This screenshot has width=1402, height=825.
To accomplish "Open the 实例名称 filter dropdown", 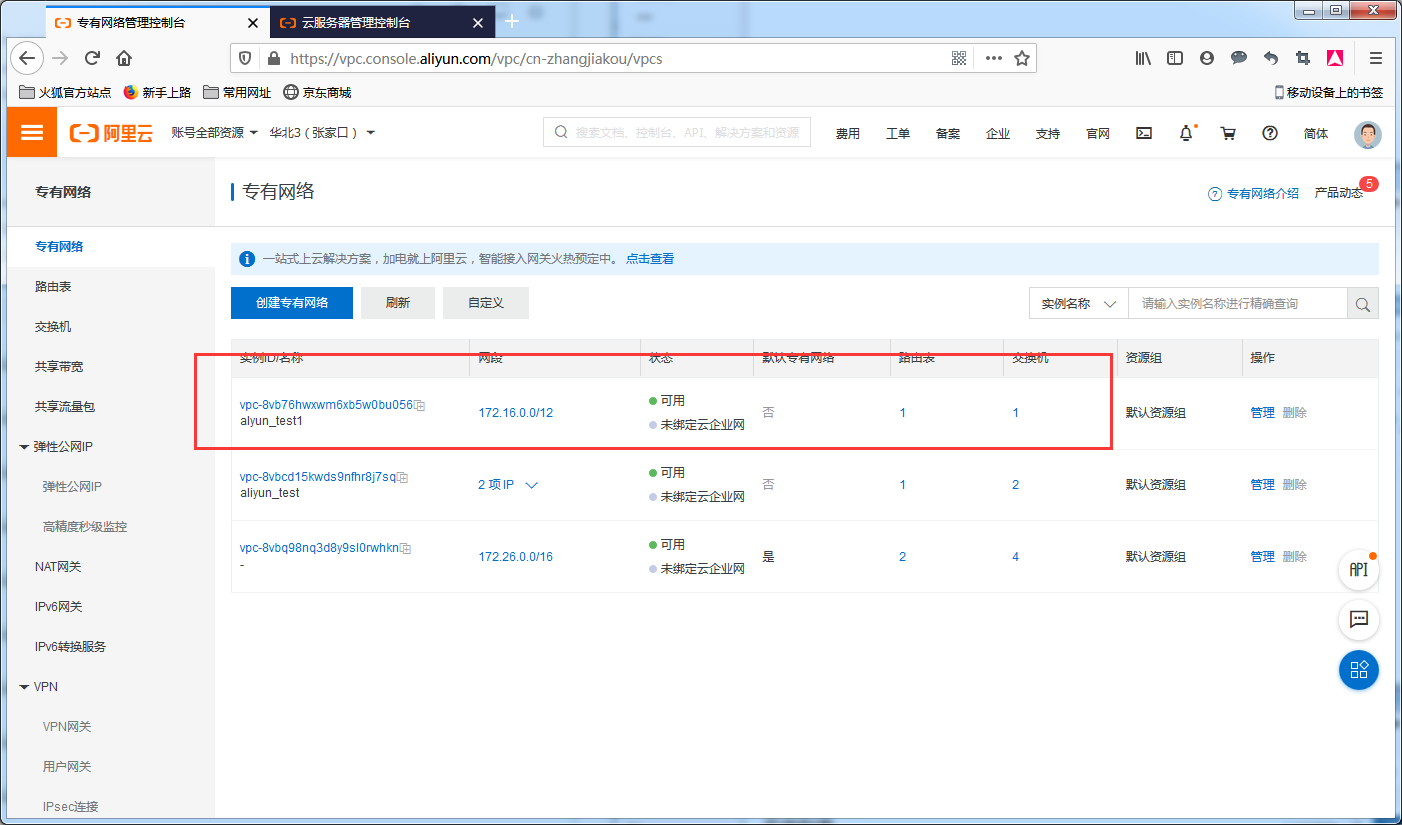I will [x=1078, y=303].
